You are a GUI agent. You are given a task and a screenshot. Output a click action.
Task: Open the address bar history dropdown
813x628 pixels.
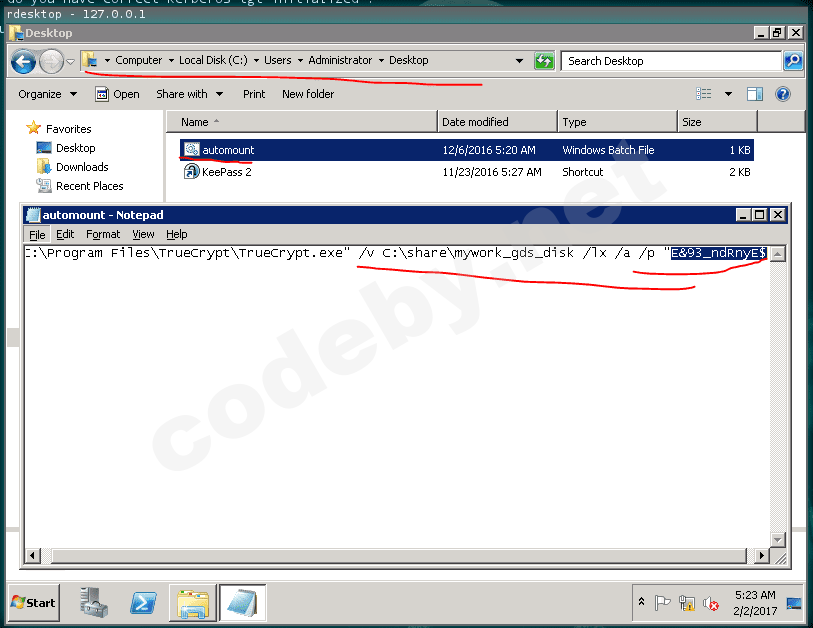tap(519, 61)
